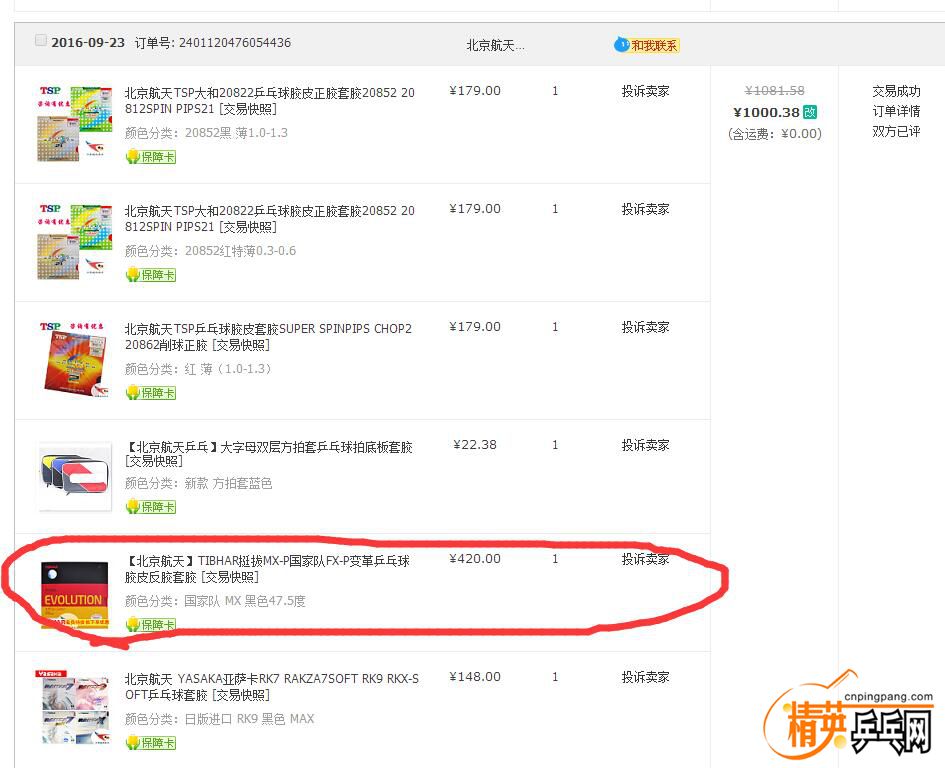Click price ¥22.38 of racket case
Viewport: 945px width, 768px height.
475,445
